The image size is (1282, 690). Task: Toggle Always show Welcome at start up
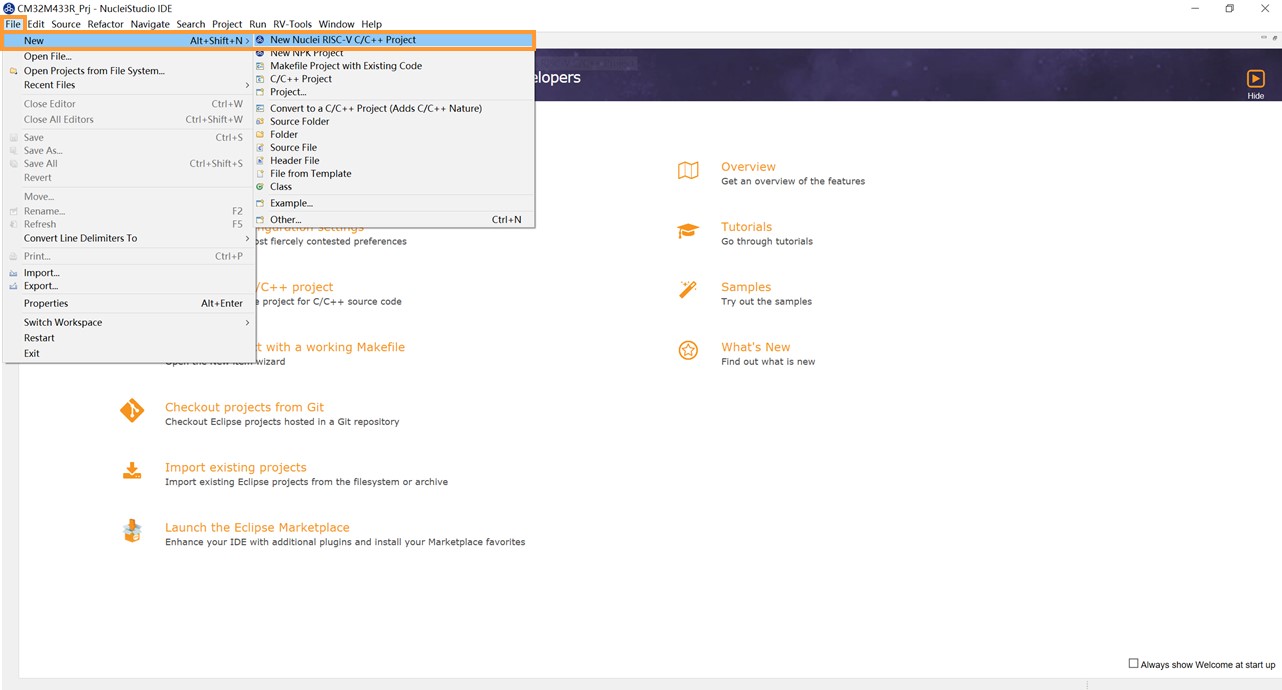coord(1133,664)
